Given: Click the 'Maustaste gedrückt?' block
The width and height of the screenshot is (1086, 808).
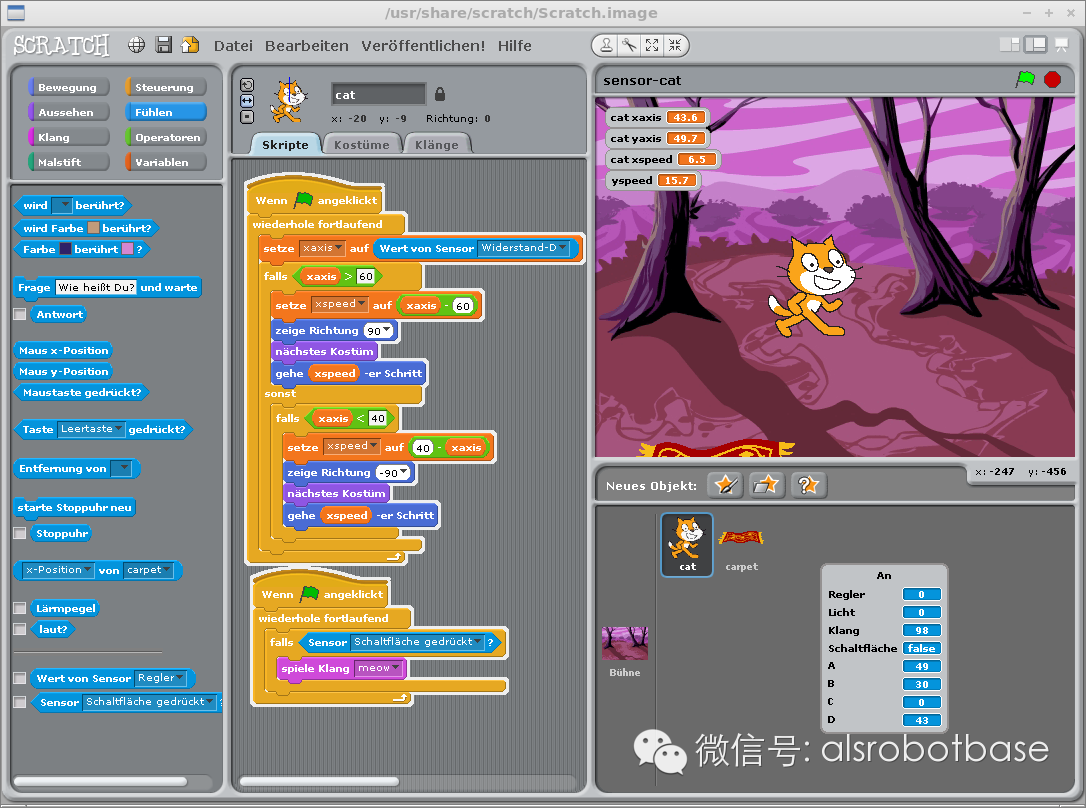Looking at the screenshot, I should [x=82, y=393].
